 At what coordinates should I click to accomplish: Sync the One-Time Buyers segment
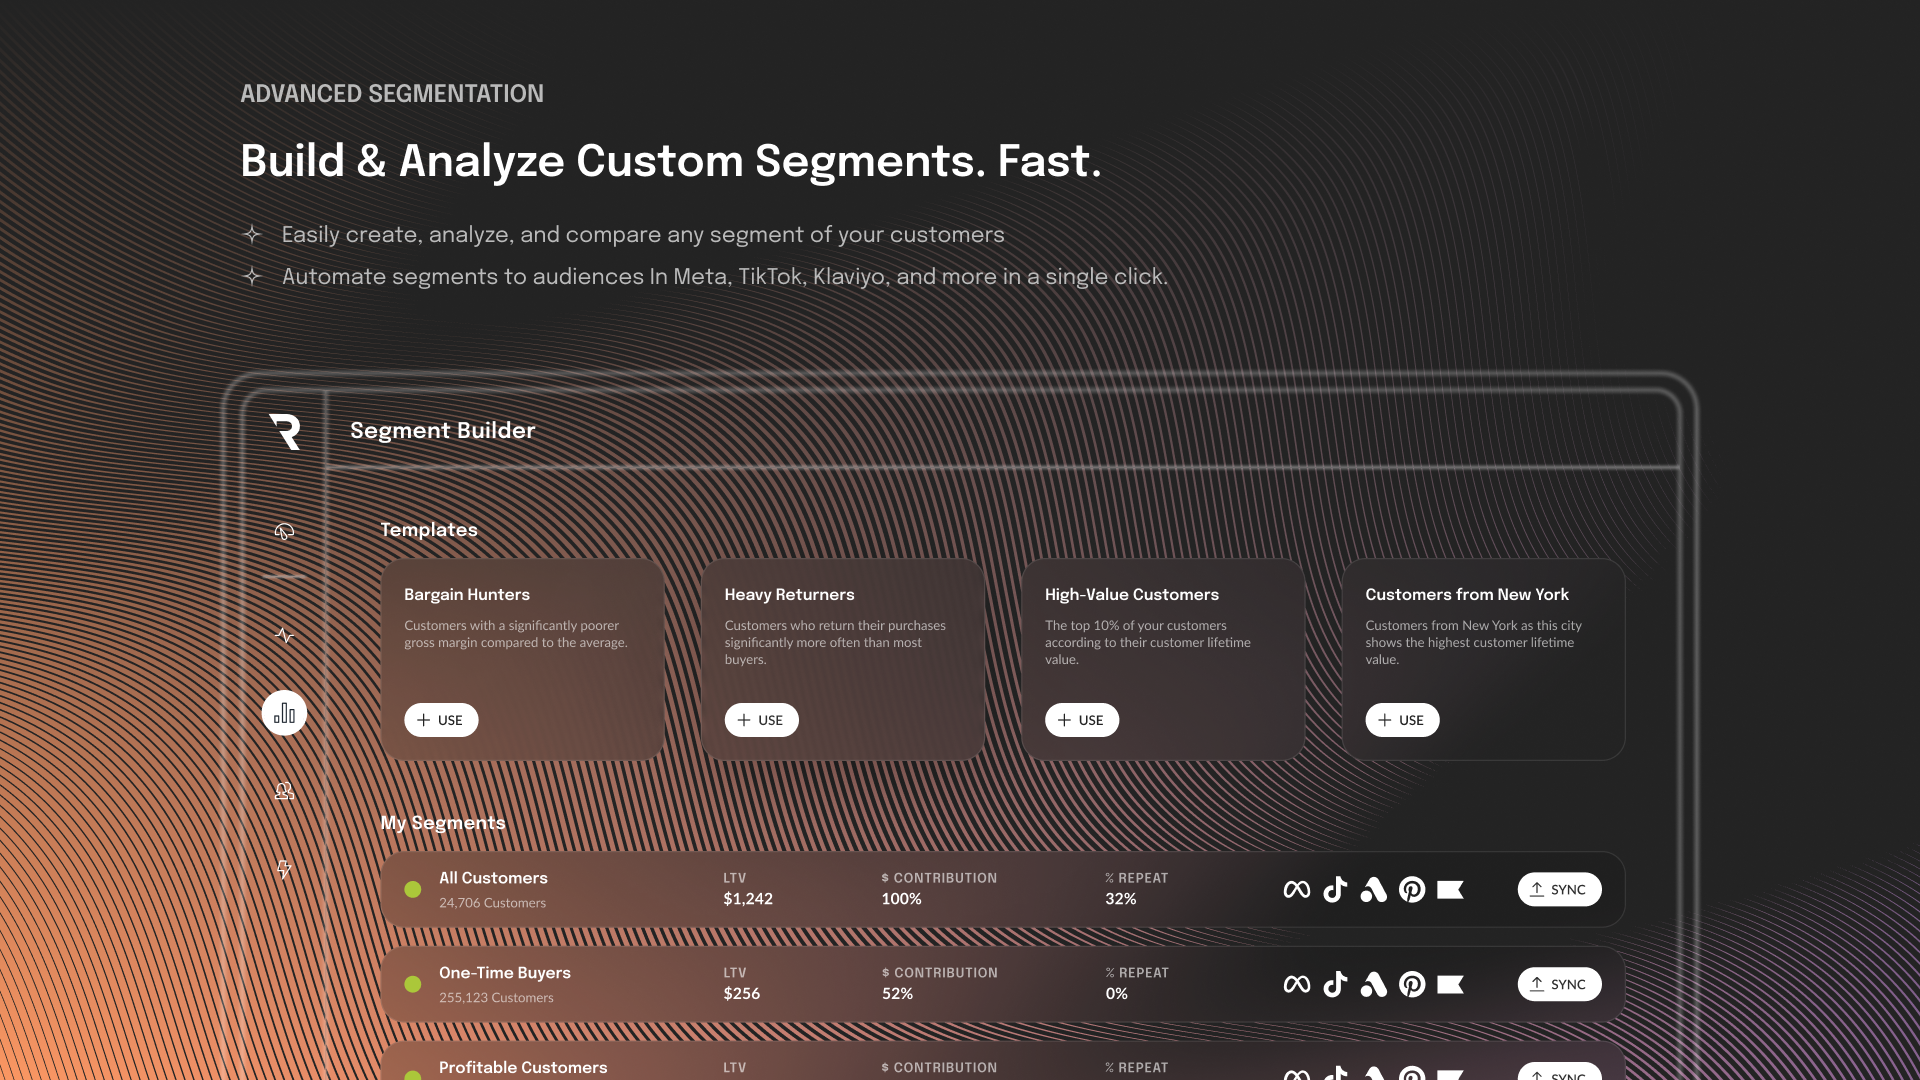[1559, 984]
